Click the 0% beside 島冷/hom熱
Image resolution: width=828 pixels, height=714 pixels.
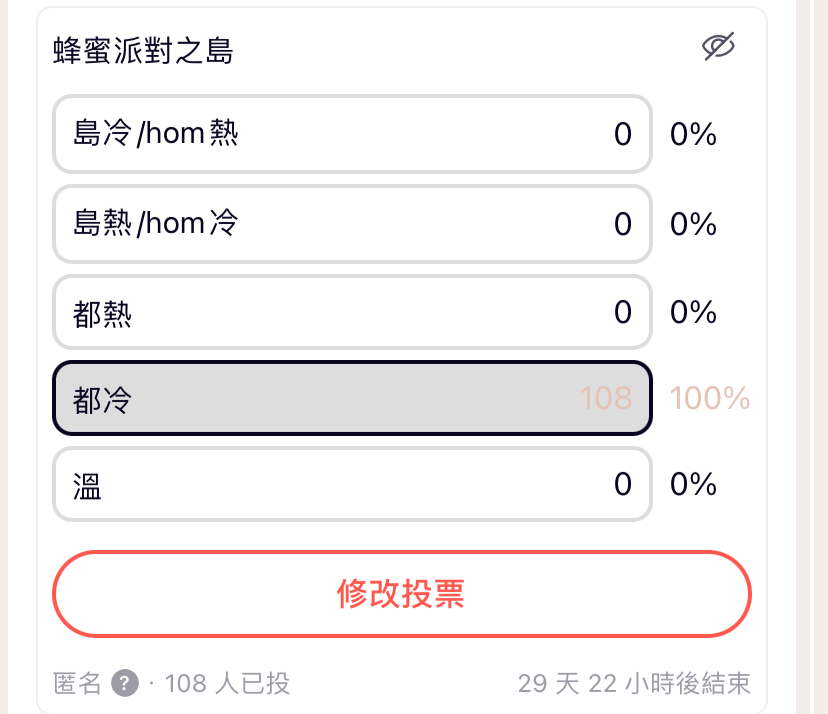point(693,134)
